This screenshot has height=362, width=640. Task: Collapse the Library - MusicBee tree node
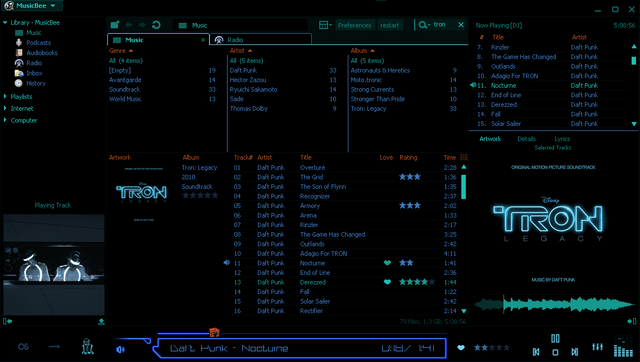[5, 22]
